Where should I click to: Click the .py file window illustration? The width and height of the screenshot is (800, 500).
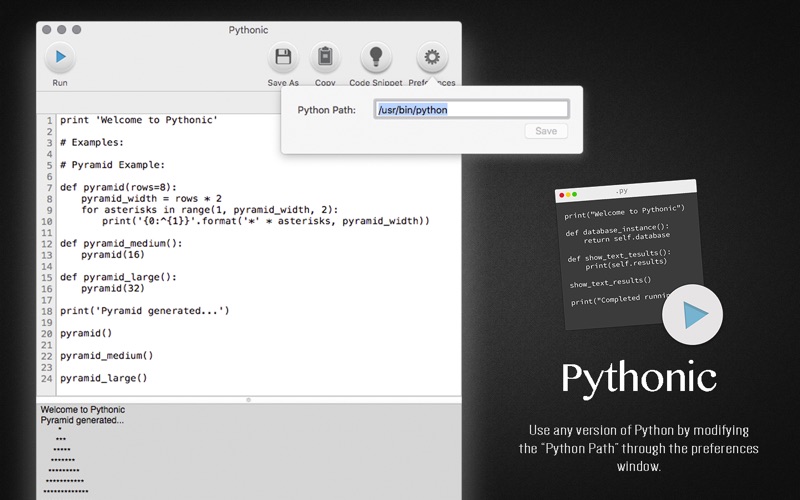point(629,254)
